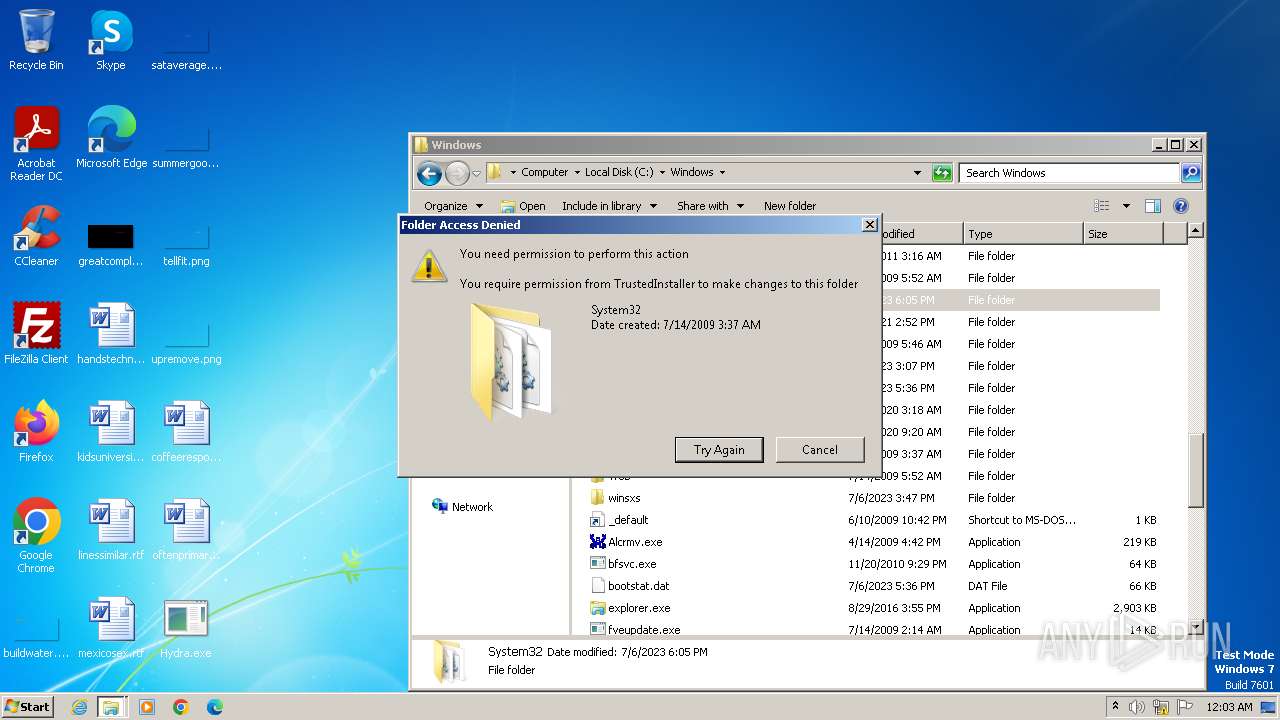Select the handstechn document on desktop
The height and width of the screenshot is (720, 1280).
tap(111, 334)
